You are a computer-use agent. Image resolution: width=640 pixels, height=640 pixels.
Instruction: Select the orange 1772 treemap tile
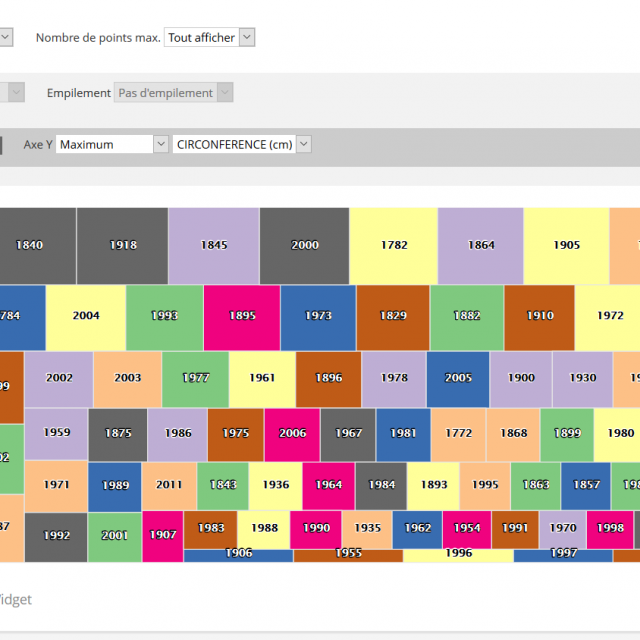coord(458,433)
